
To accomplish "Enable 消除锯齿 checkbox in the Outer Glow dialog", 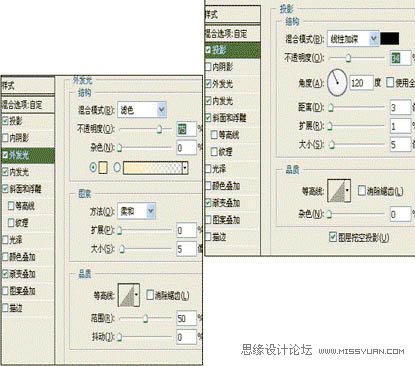I will tap(150, 295).
